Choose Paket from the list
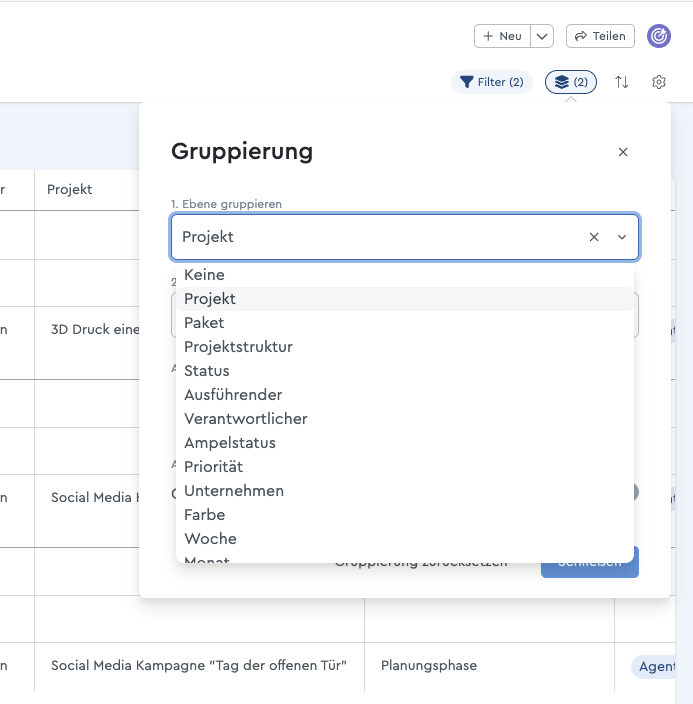 pos(405,323)
